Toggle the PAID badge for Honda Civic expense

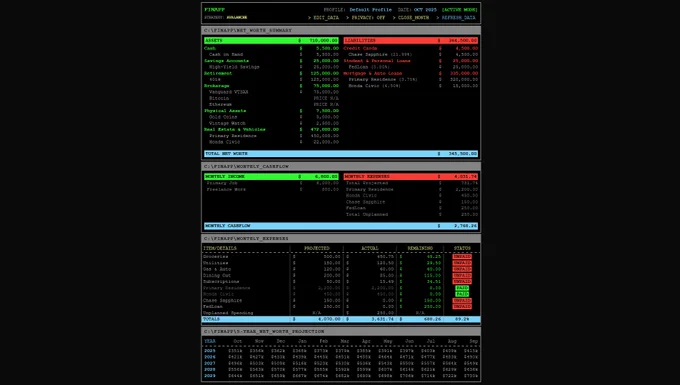pyautogui.click(x=462, y=294)
